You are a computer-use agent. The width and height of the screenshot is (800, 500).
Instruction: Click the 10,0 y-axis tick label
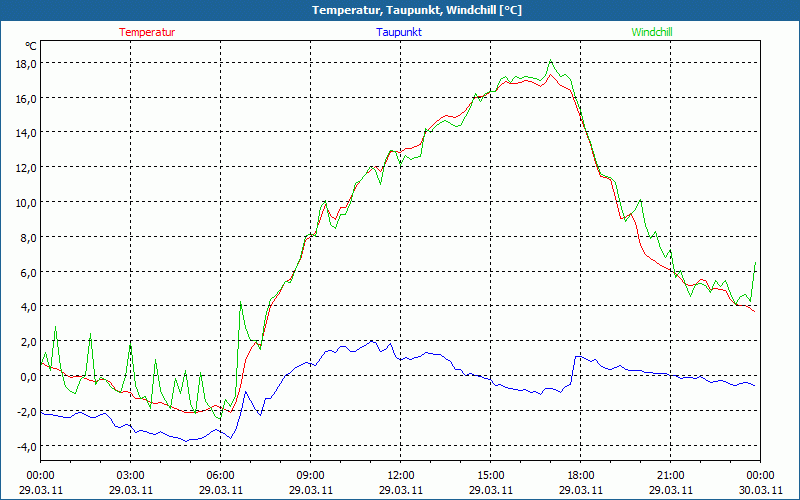click(x=25, y=202)
